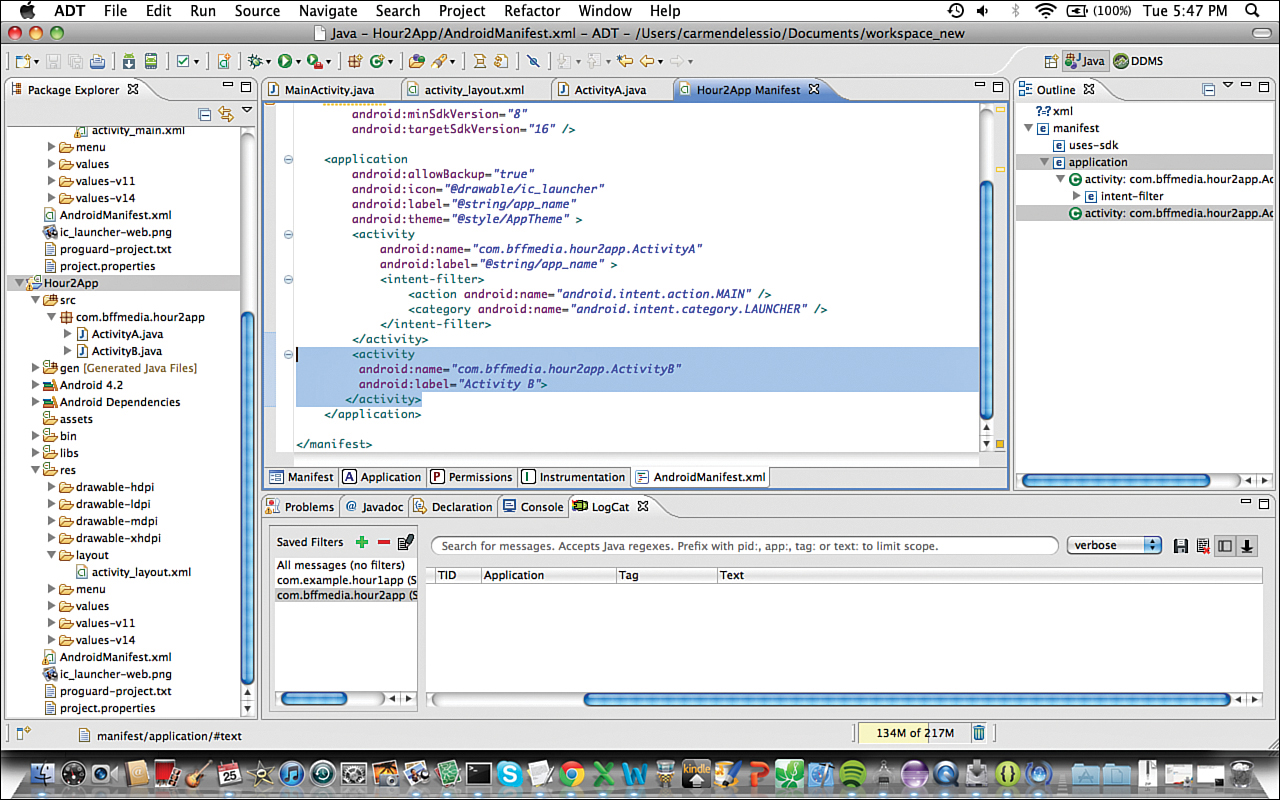Toggle LogCat scroll lock arrow icon
This screenshot has height=800, width=1280.
[1247, 546]
